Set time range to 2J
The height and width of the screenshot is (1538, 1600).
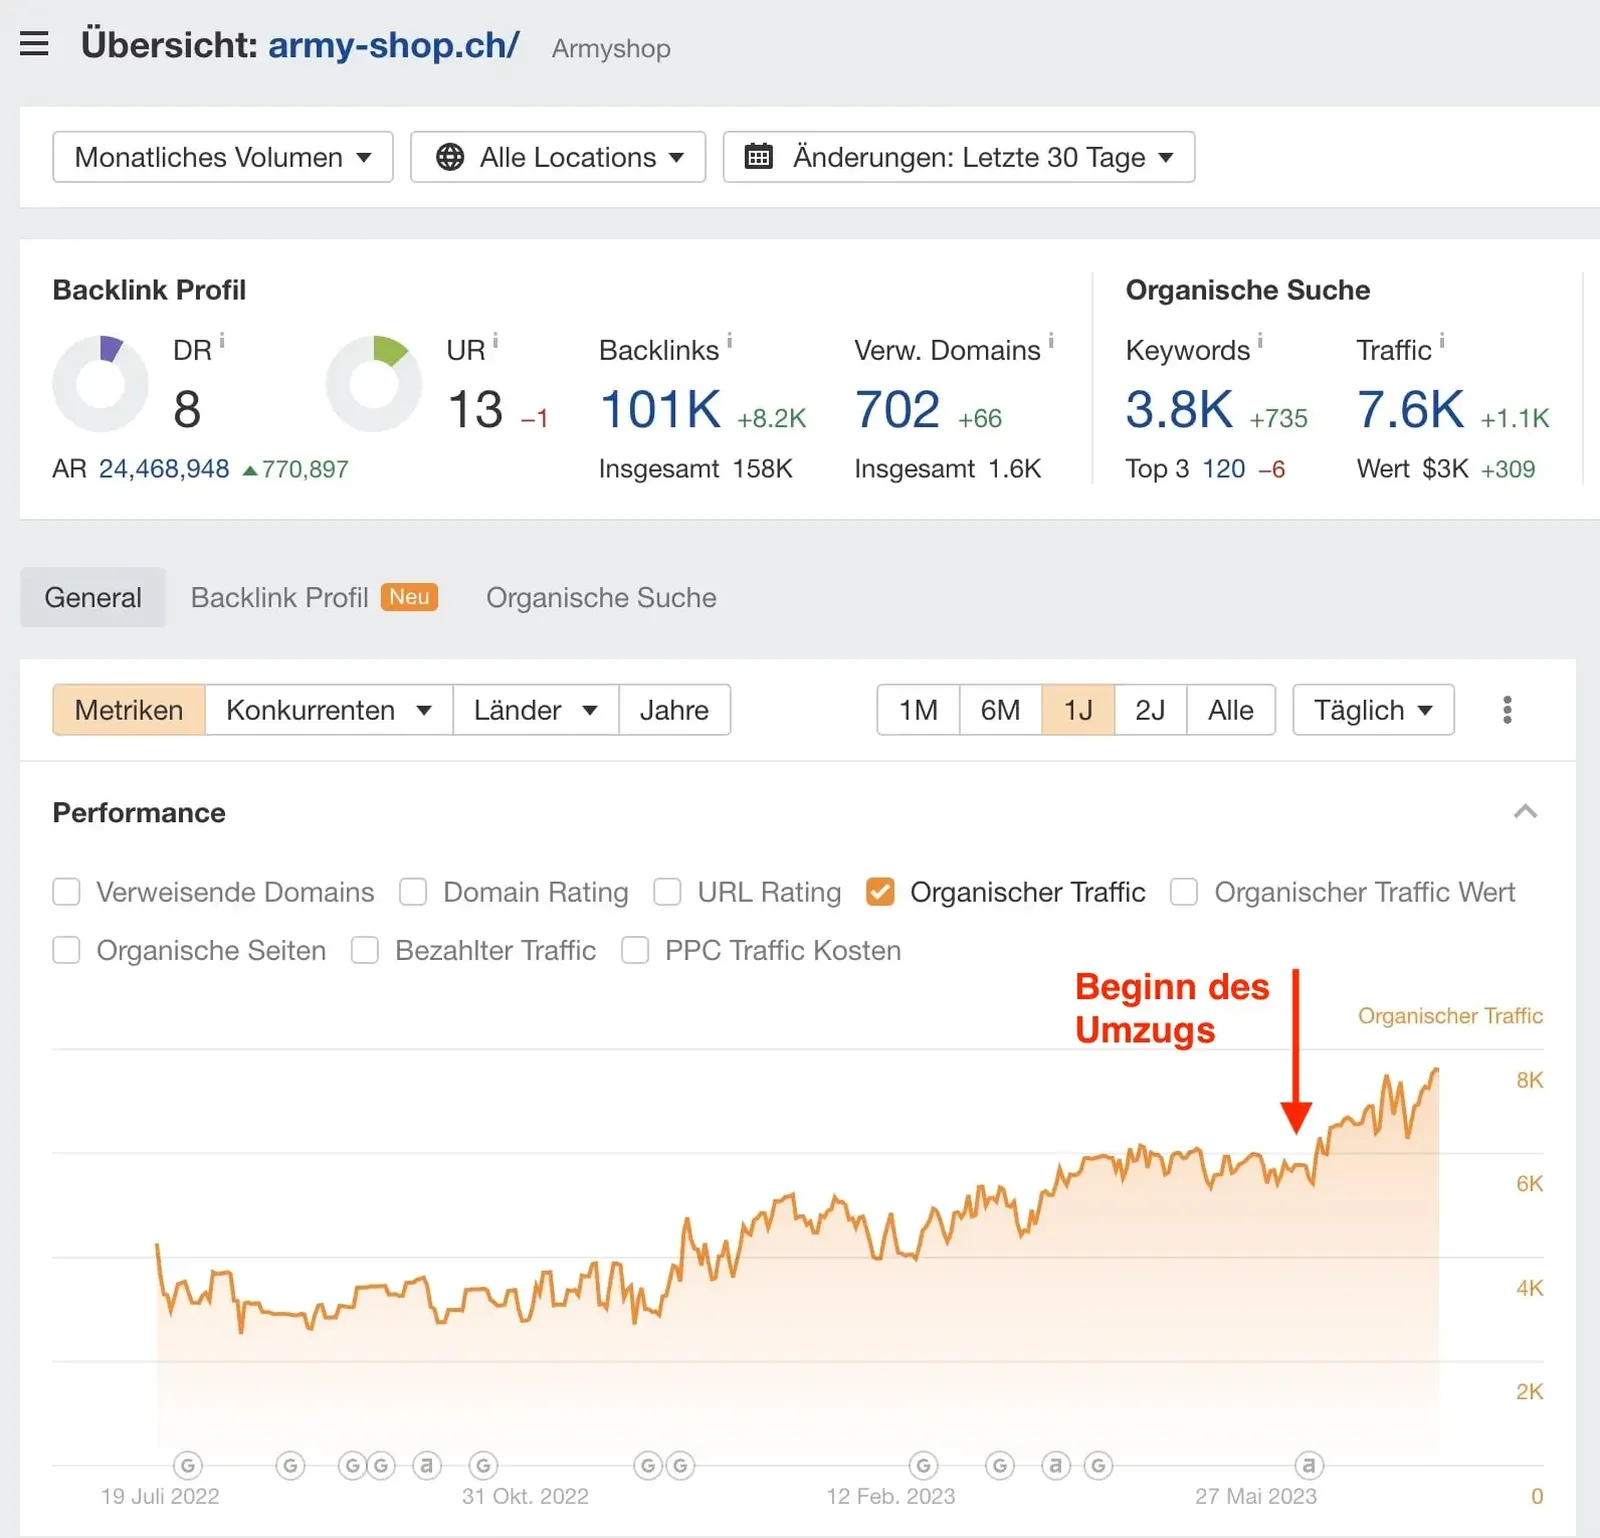tap(1150, 710)
